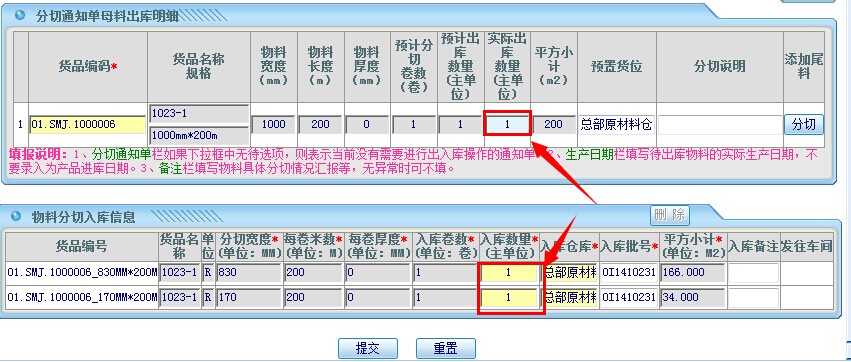This screenshot has height=362, width=851.
Task: Click the 分切 button in row 1
Action: click(804, 124)
